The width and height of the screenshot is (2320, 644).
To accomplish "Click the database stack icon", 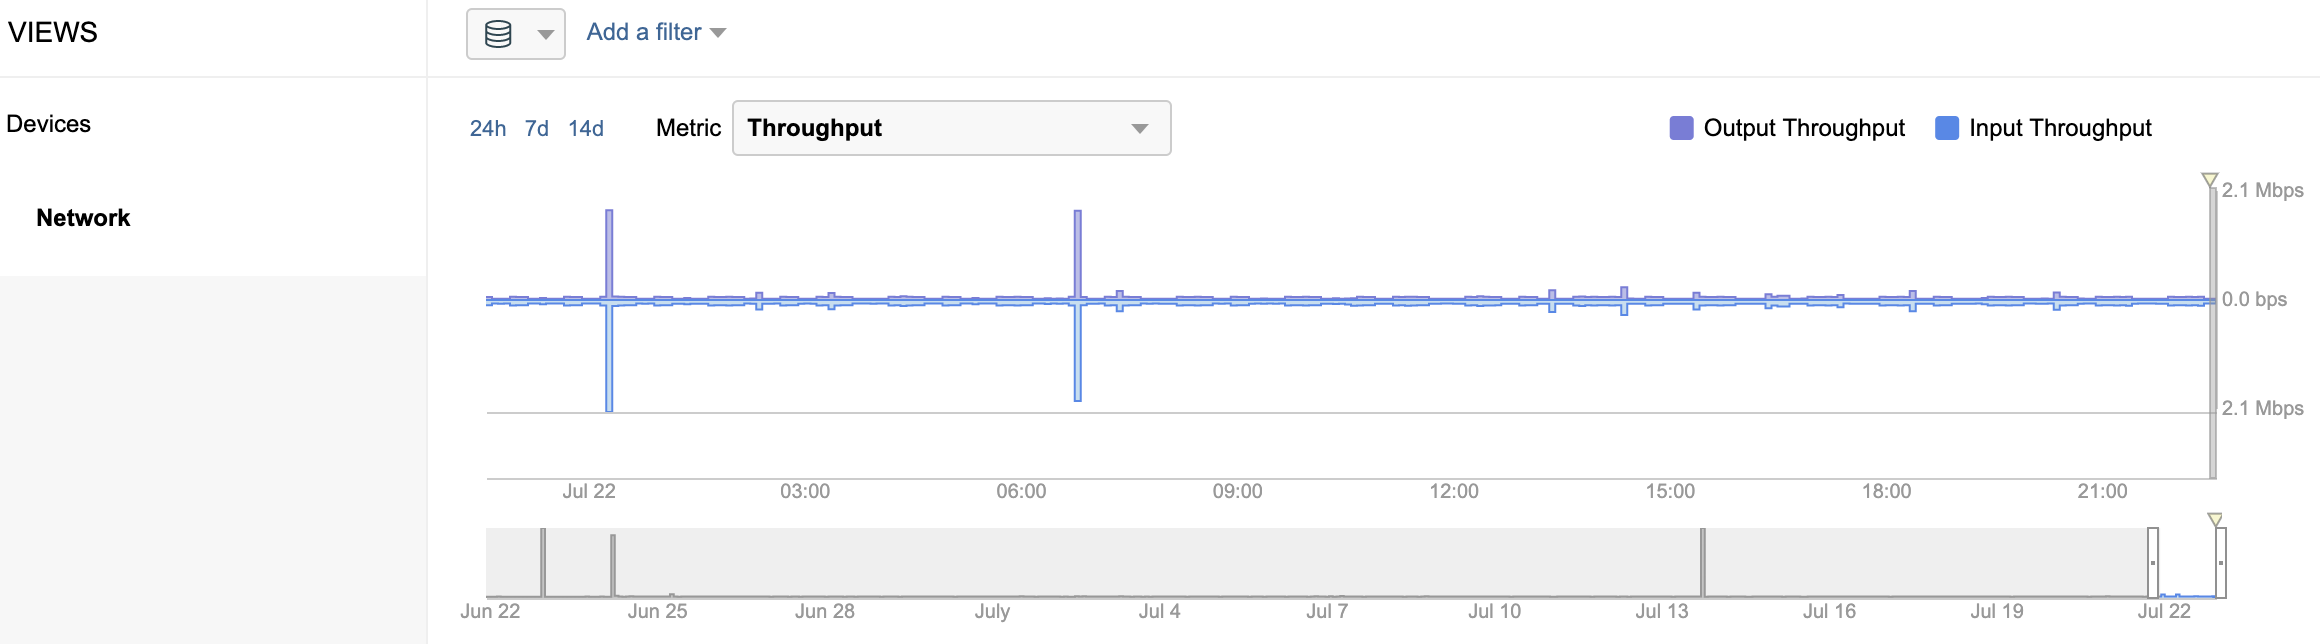I will 498,34.
